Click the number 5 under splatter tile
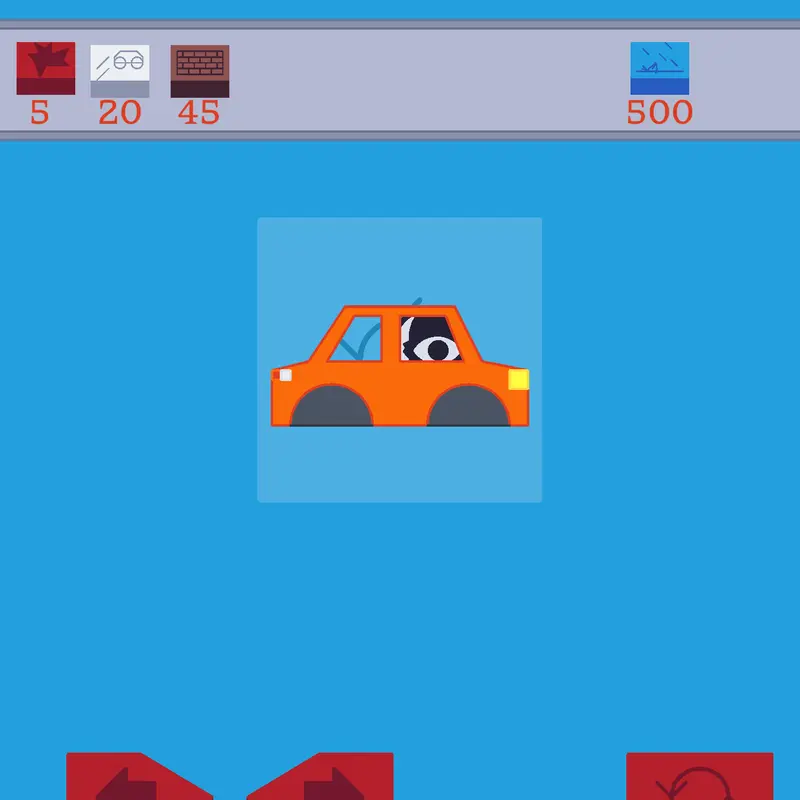 (40, 112)
